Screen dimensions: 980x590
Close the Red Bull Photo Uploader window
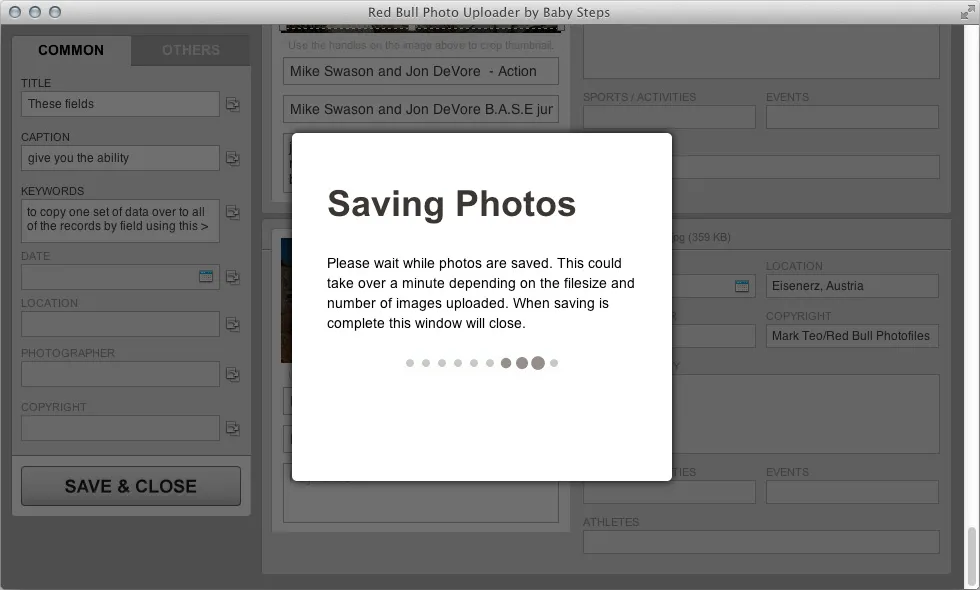click(15, 12)
